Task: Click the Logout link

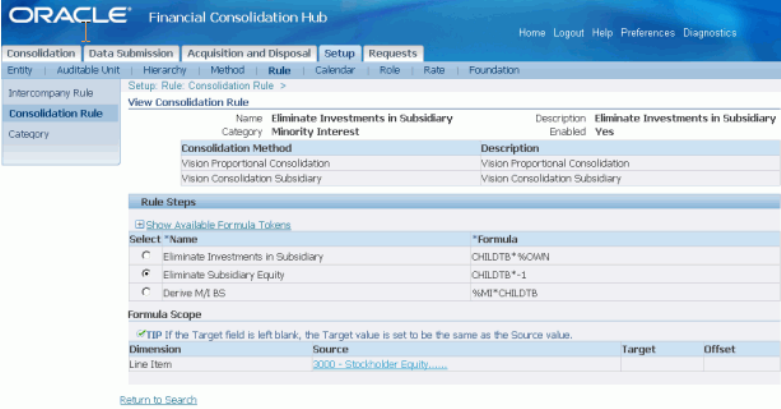Action: pyautogui.click(x=568, y=33)
